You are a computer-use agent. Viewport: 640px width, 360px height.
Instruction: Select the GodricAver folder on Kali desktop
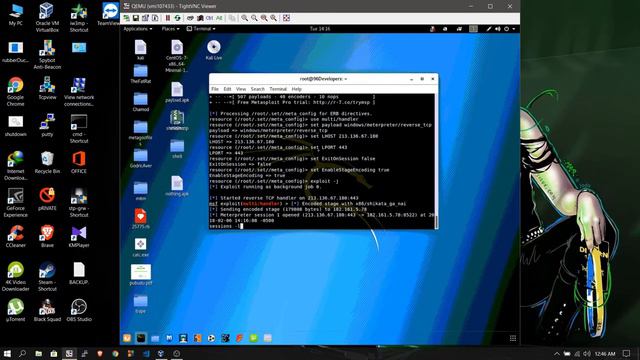(x=140, y=158)
